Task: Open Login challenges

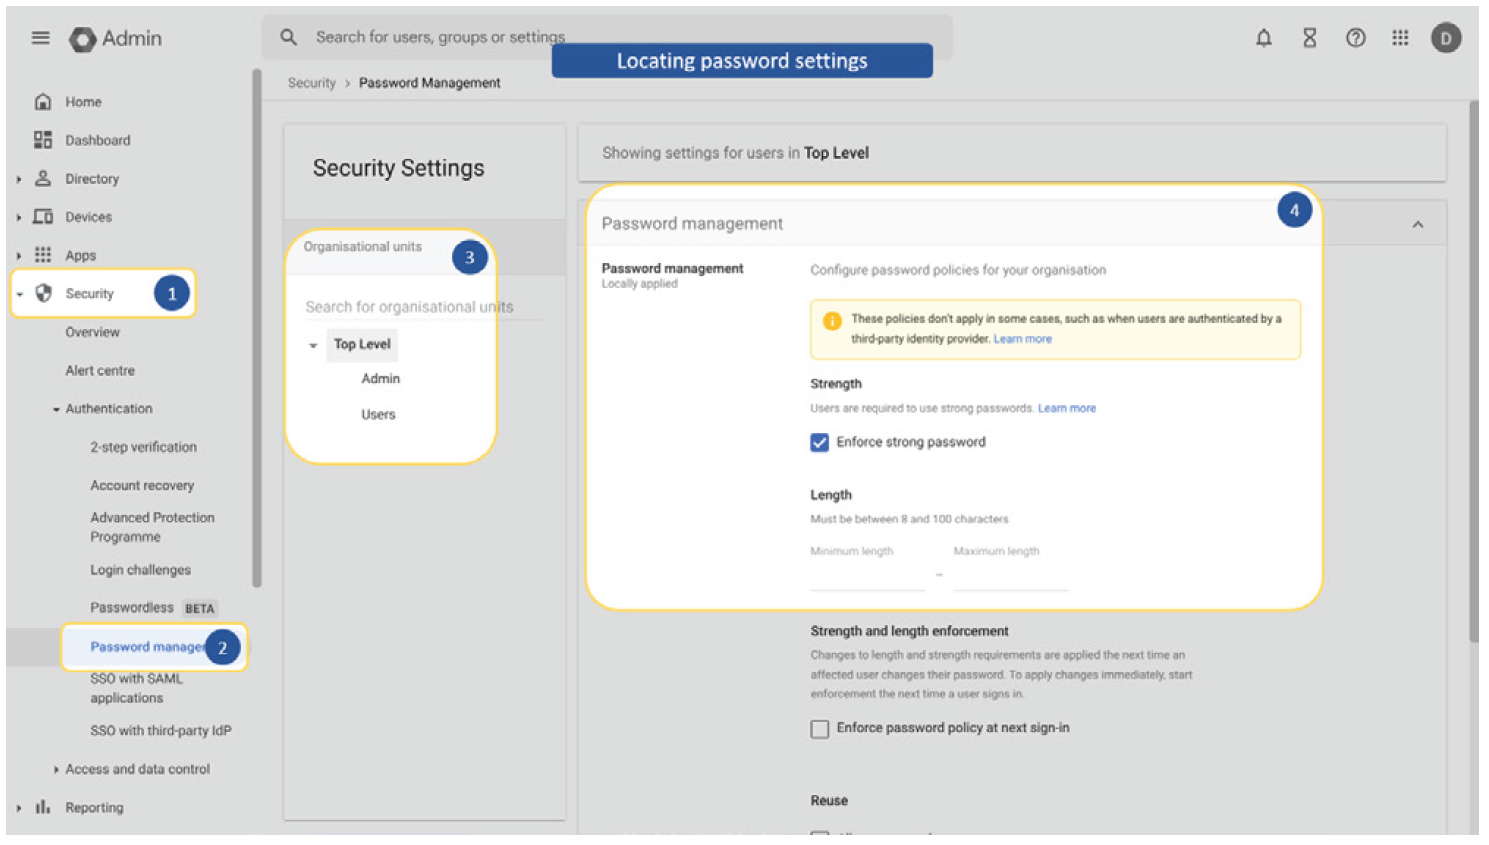Action: pos(140,570)
